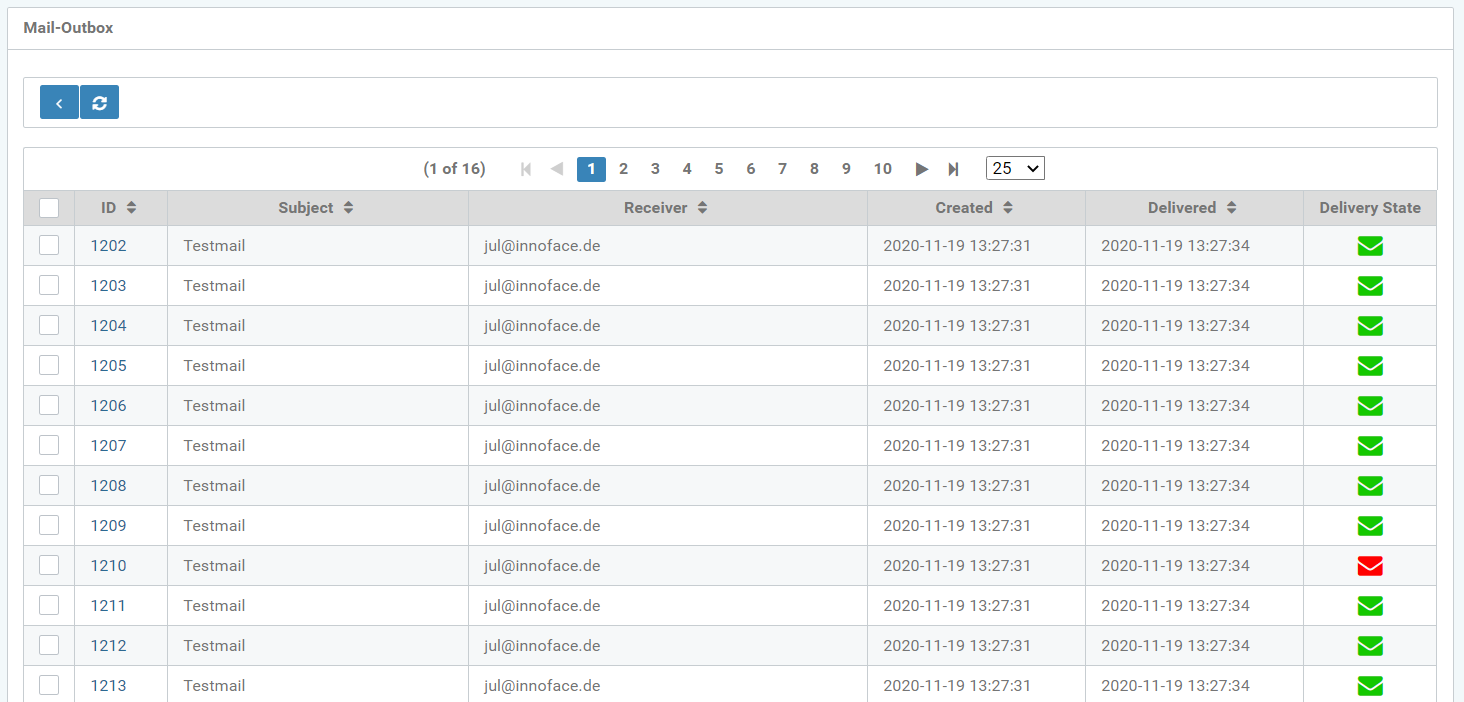Switch to page 10
This screenshot has width=1464, height=702.
pyautogui.click(x=882, y=169)
